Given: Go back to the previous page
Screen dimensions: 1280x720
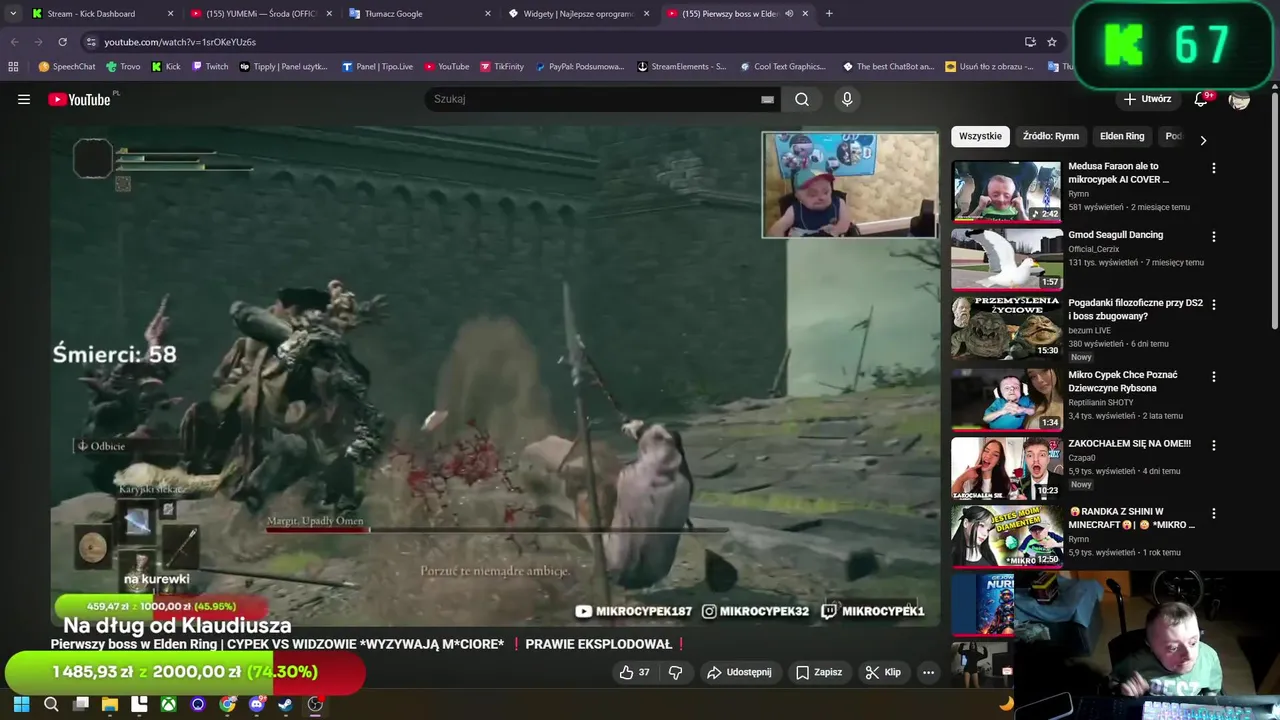Looking at the screenshot, I should (14, 42).
